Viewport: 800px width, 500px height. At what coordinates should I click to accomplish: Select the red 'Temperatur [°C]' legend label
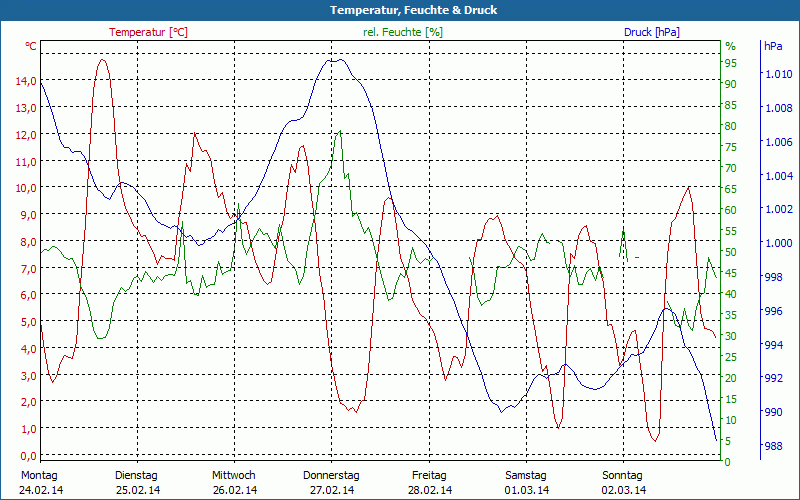(x=148, y=32)
